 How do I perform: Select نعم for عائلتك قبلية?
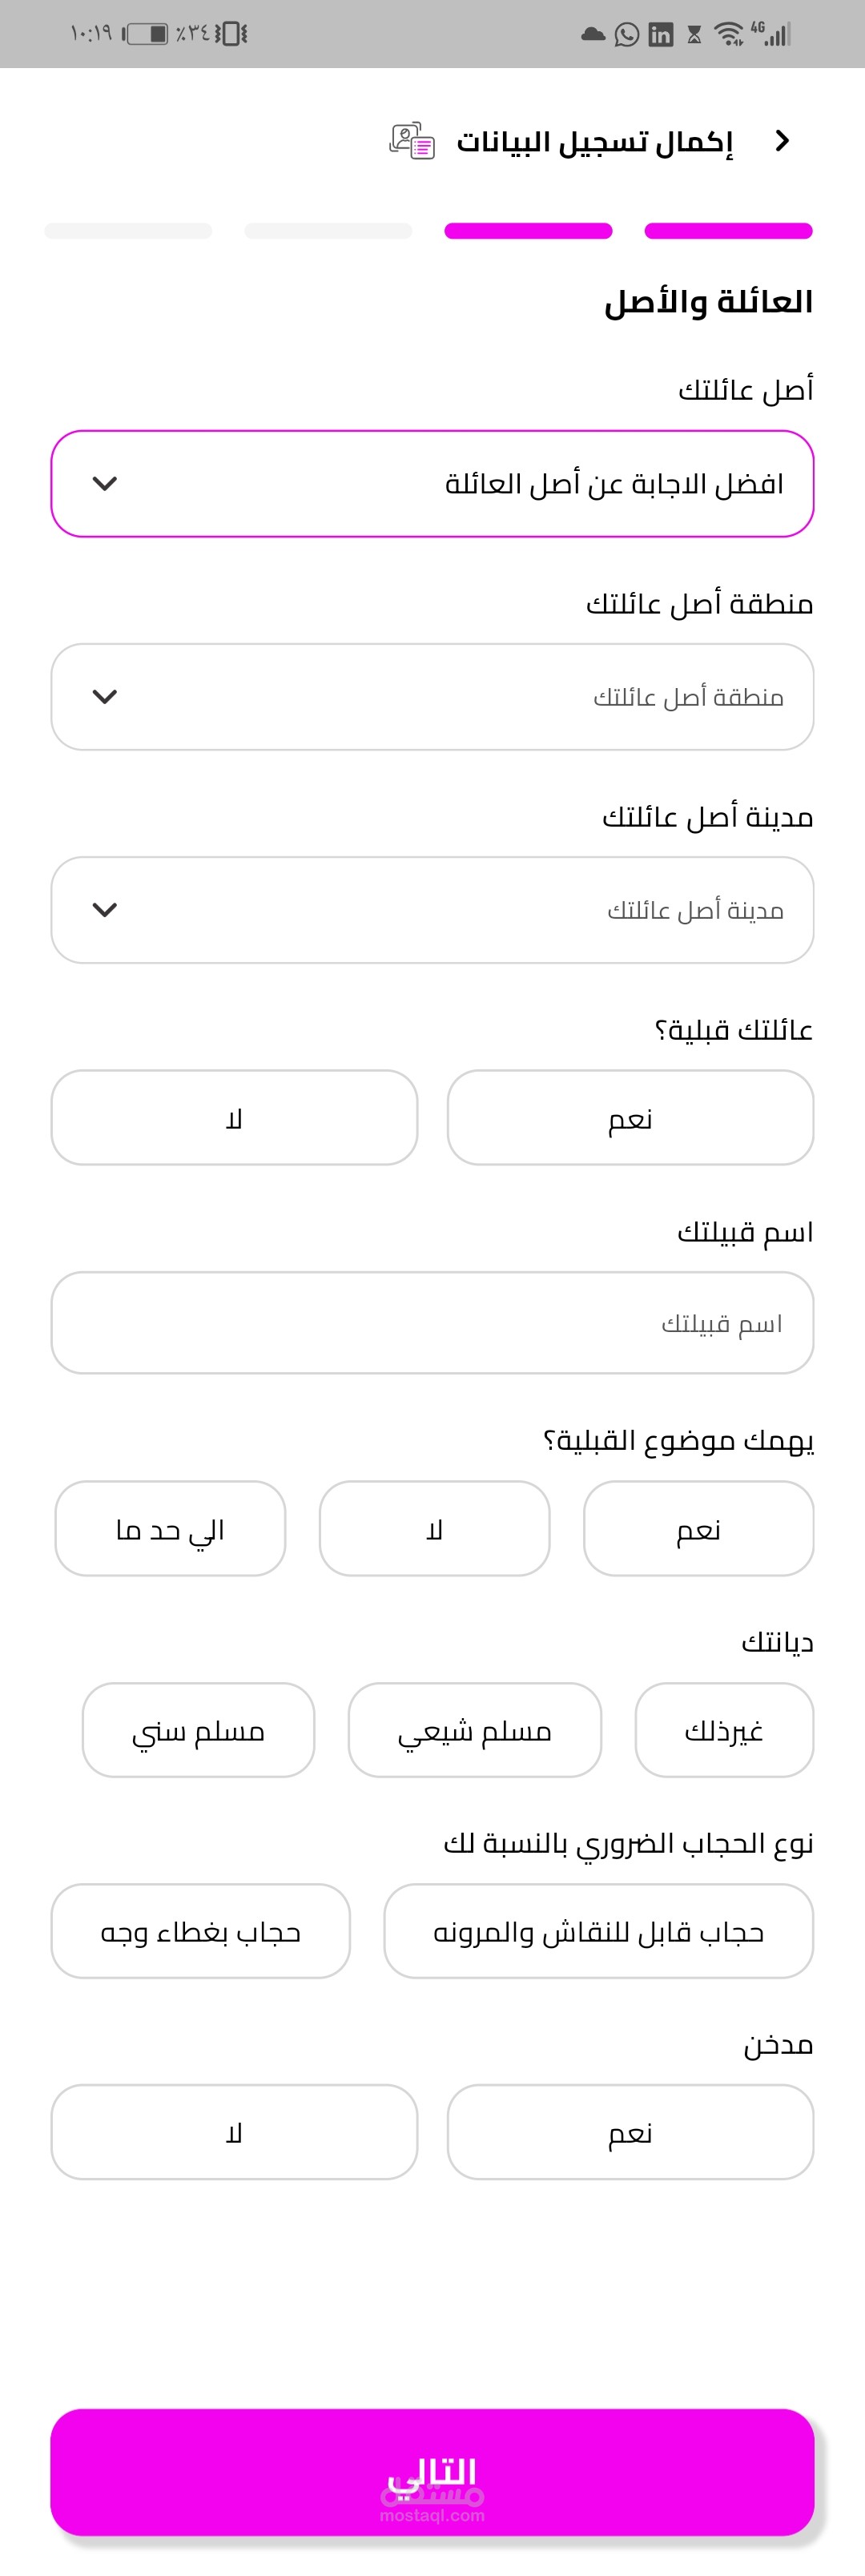pos(630,1118)
